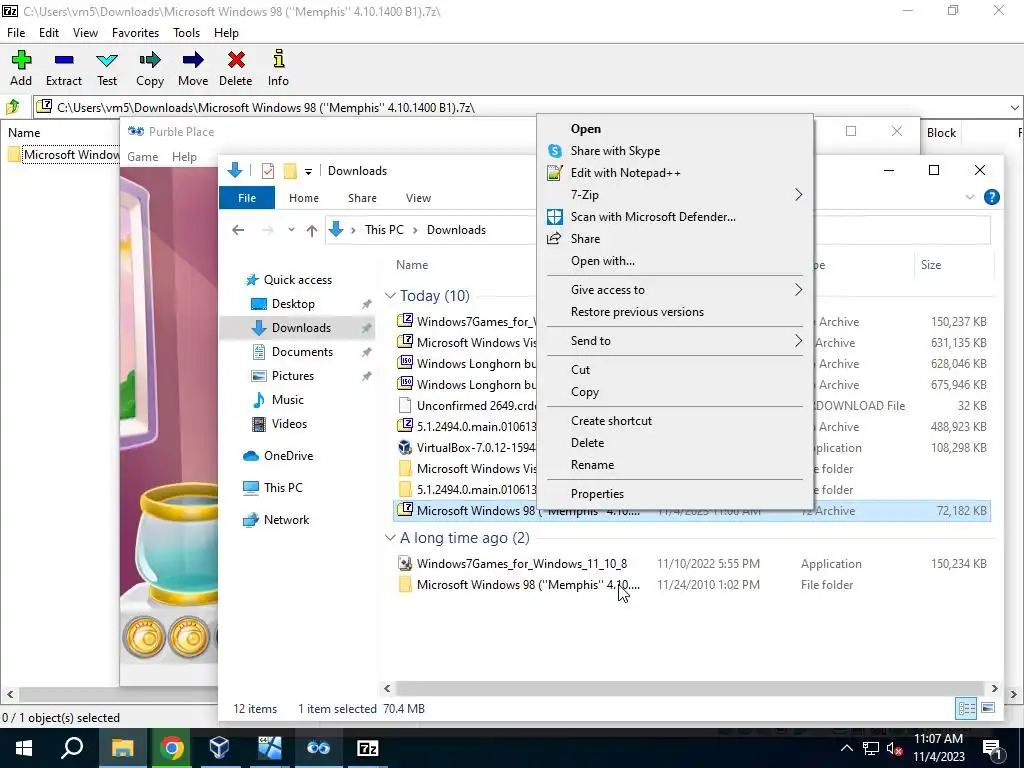Click the Copy toolbar icon in 7-Zip

pos(150,68)
